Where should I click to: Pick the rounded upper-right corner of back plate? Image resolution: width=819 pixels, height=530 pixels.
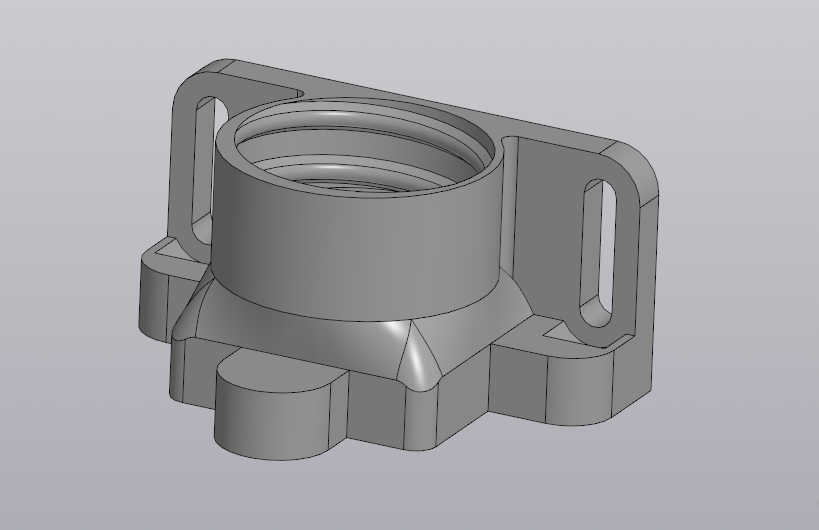[640, 165]
